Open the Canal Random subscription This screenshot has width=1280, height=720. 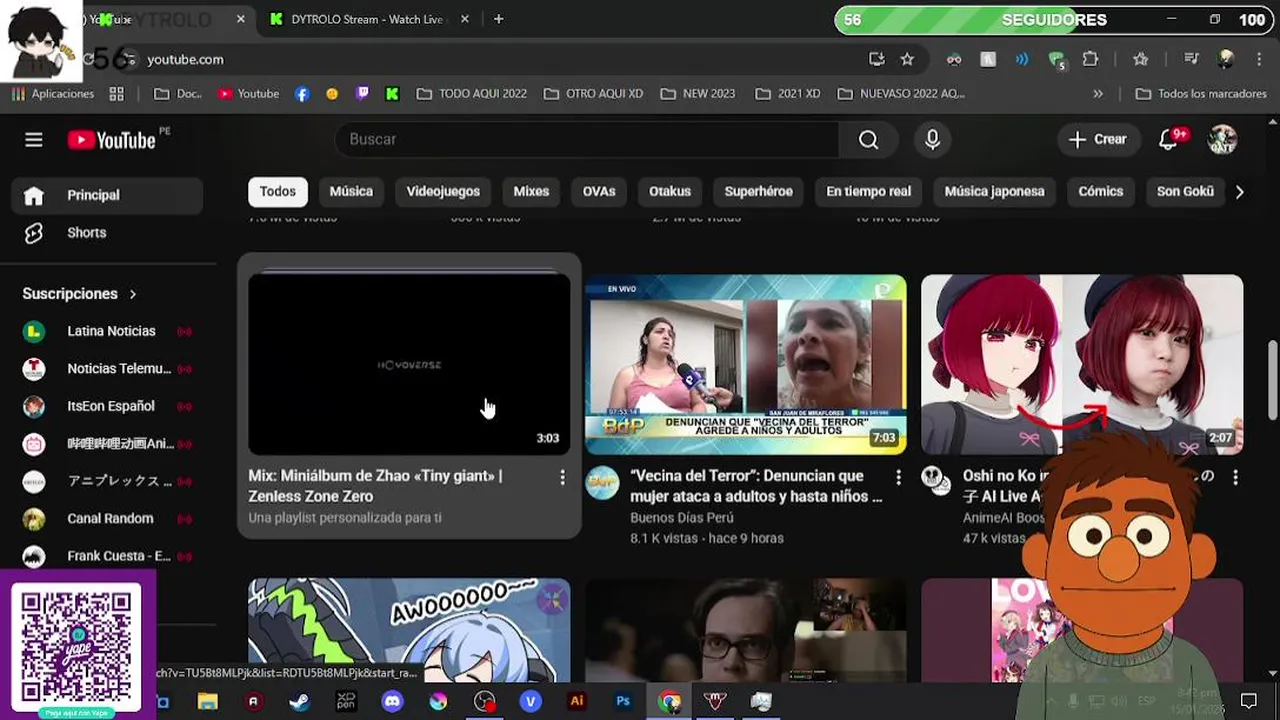pos(107,519)
